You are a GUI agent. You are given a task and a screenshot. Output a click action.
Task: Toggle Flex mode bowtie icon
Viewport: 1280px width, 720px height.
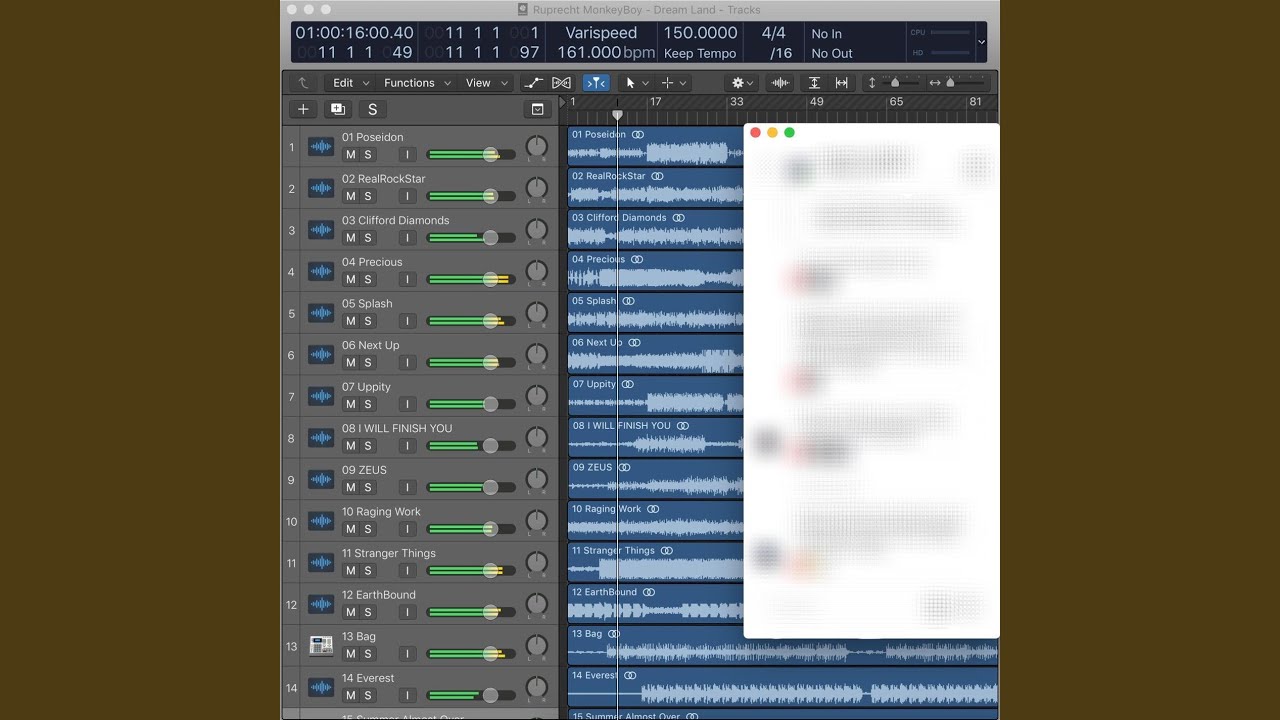tap(562, 83)
